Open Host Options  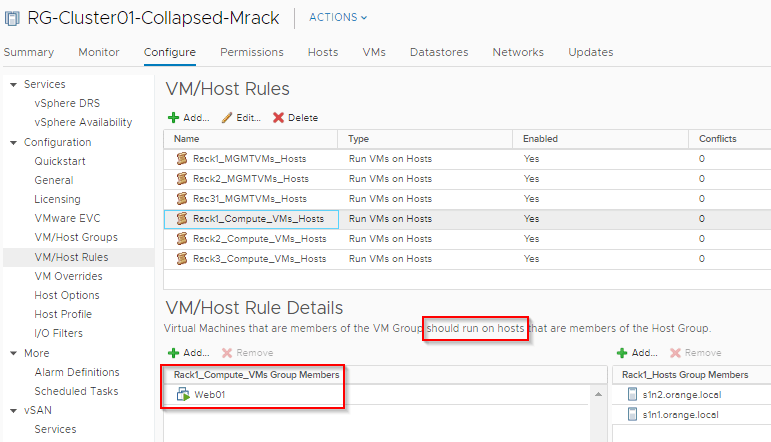67,295
